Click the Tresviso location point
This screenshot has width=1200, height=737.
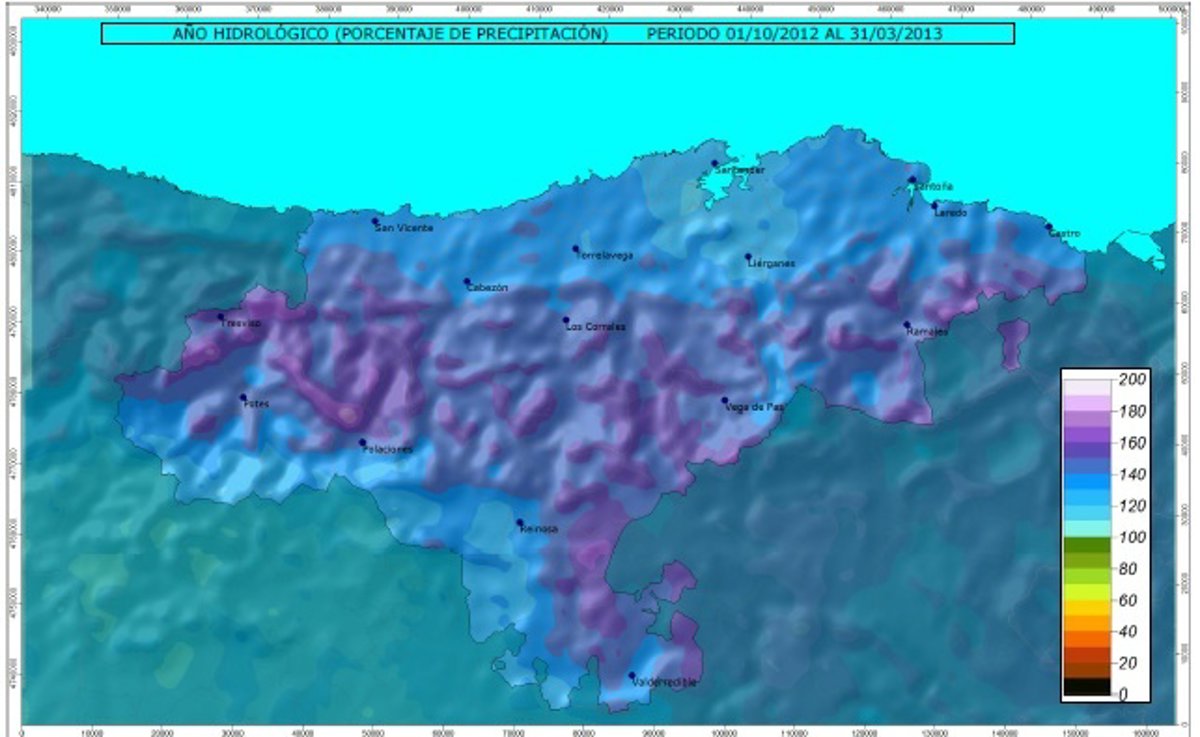point(221,317)
